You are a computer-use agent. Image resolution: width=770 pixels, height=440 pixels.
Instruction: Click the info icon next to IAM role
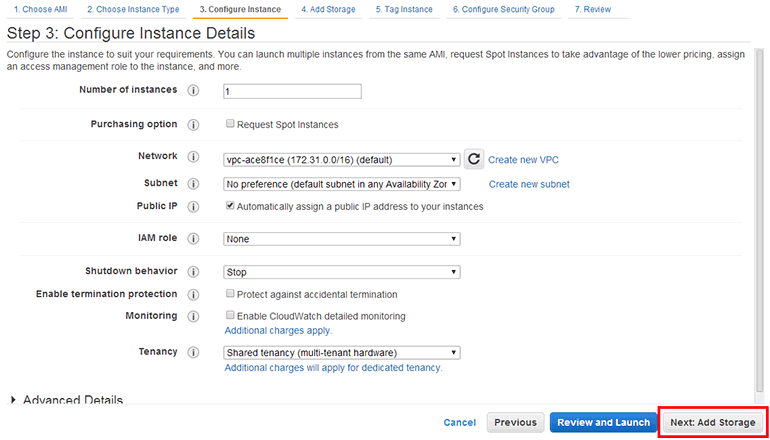pyautogui.click(x=193, y=239)
